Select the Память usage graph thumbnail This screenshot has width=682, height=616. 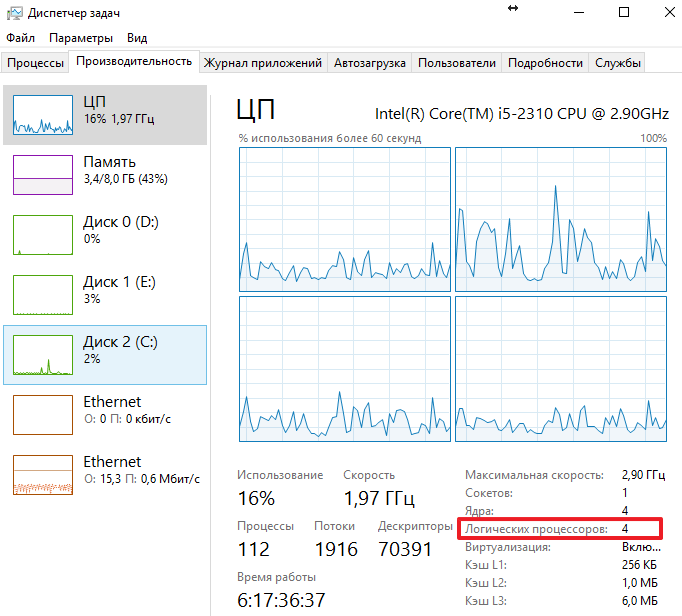tap(43, 175)
